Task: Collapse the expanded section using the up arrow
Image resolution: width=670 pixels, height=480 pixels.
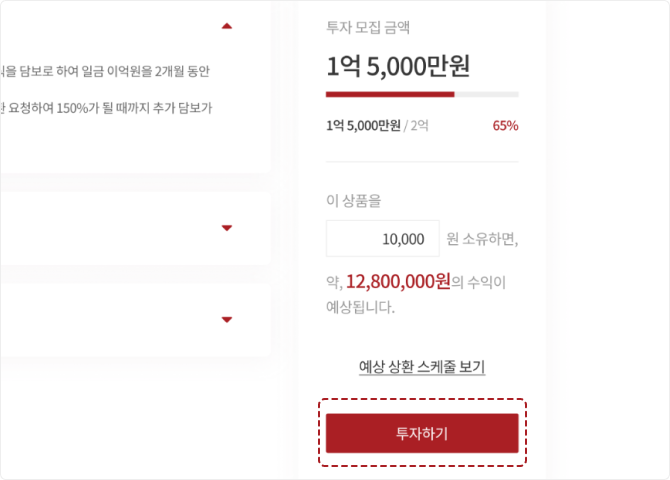Action: tap(227, 25)
